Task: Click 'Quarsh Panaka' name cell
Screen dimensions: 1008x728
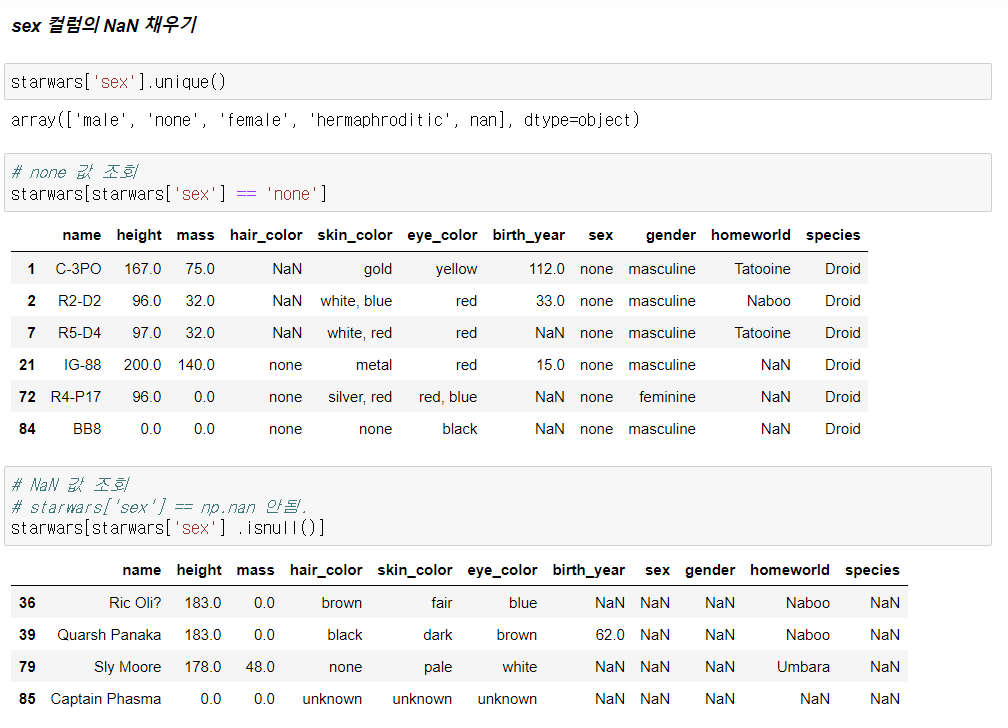Action: tap(109, 635)
